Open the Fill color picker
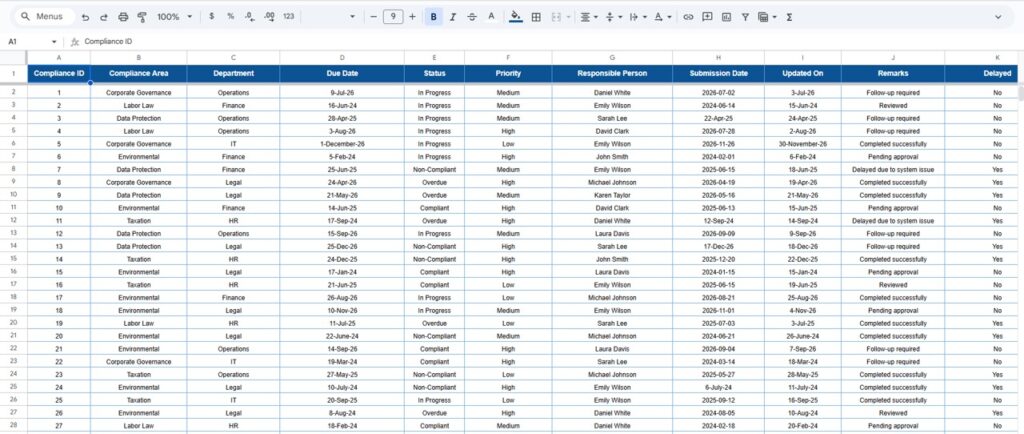 (516, 17)
